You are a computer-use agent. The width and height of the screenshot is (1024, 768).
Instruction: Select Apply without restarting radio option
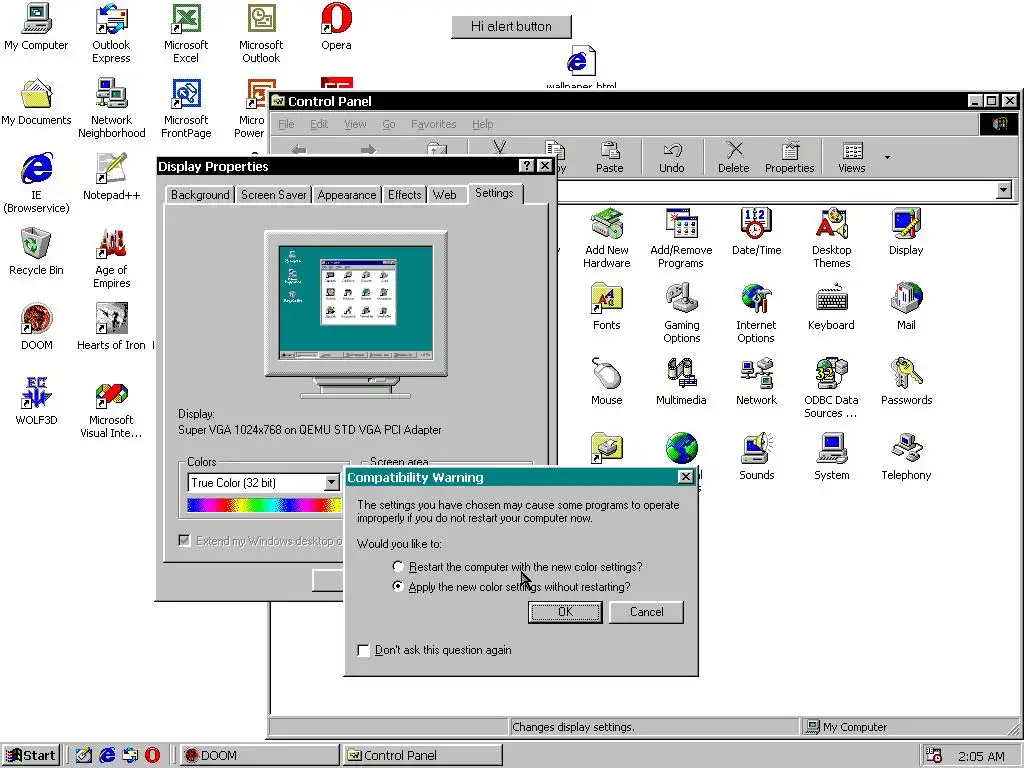[x=398, y=586]
